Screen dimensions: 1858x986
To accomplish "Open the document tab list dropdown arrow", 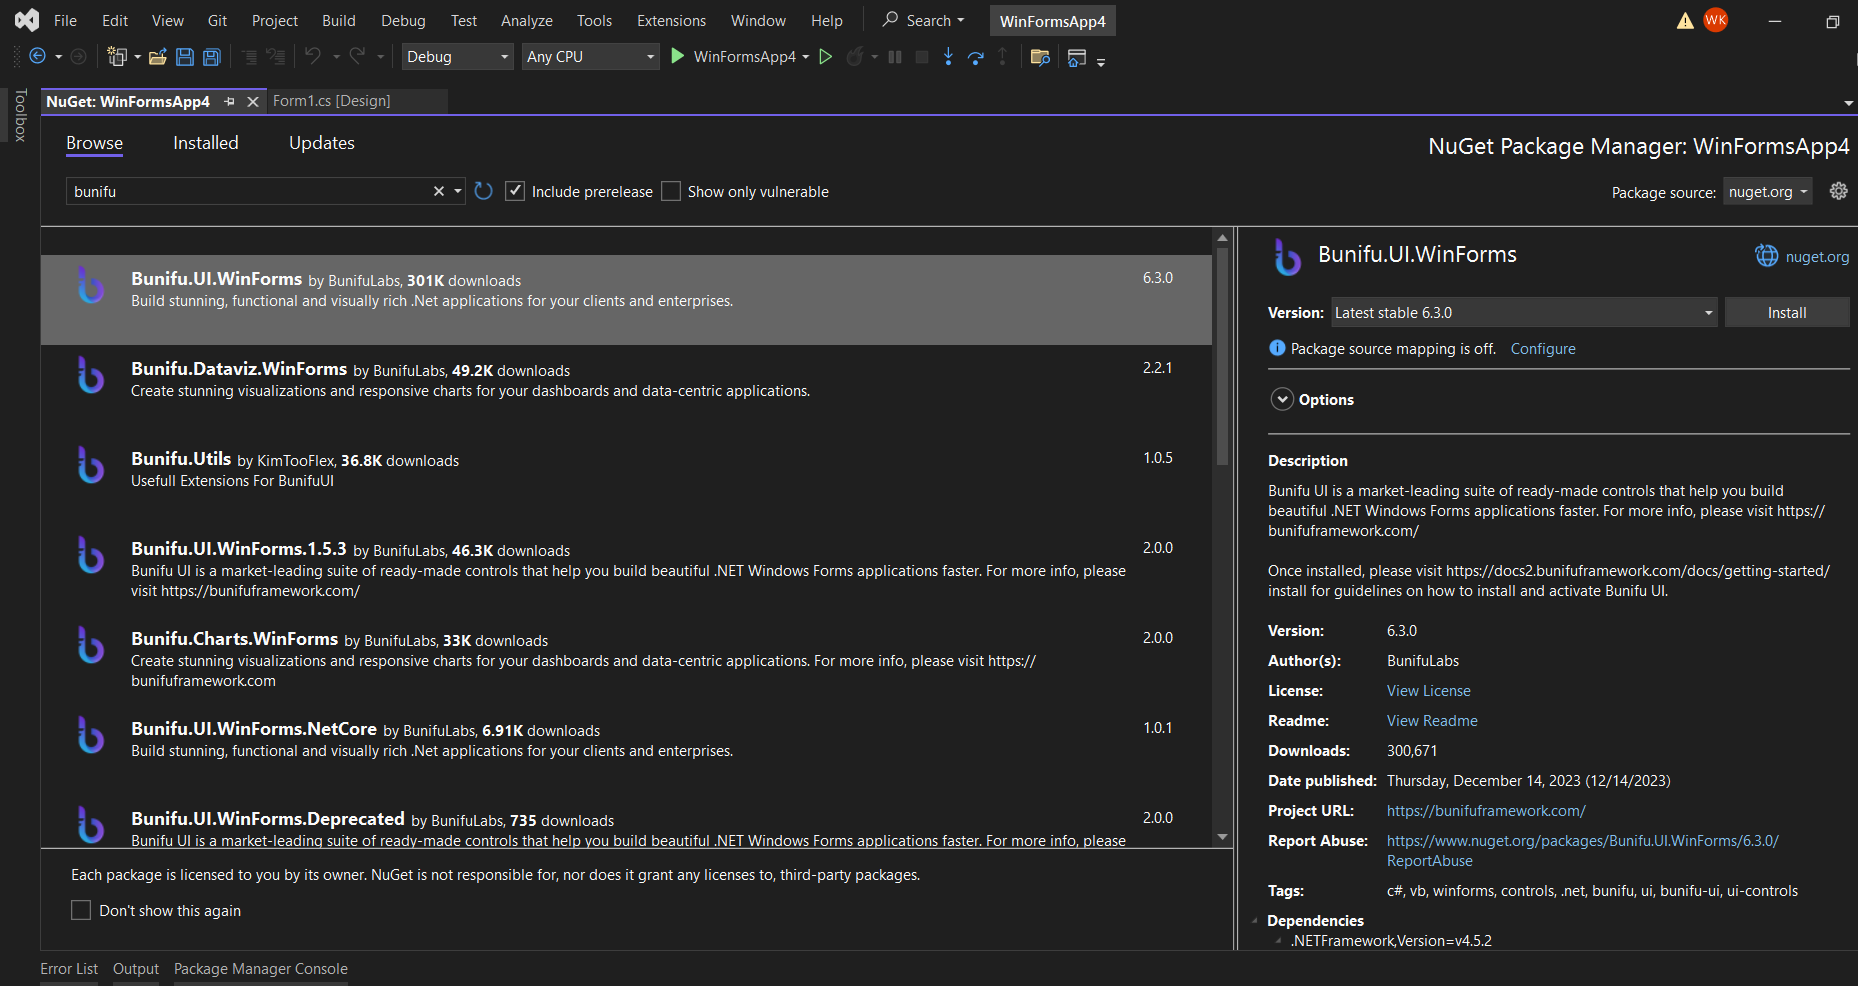I will tap(1848, 103).
